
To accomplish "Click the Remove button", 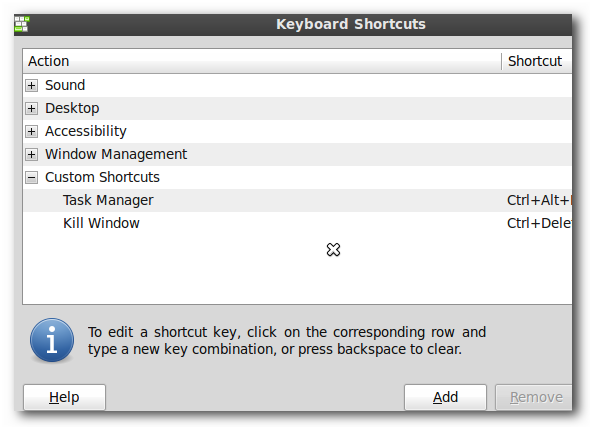I will tap(534, 397).
